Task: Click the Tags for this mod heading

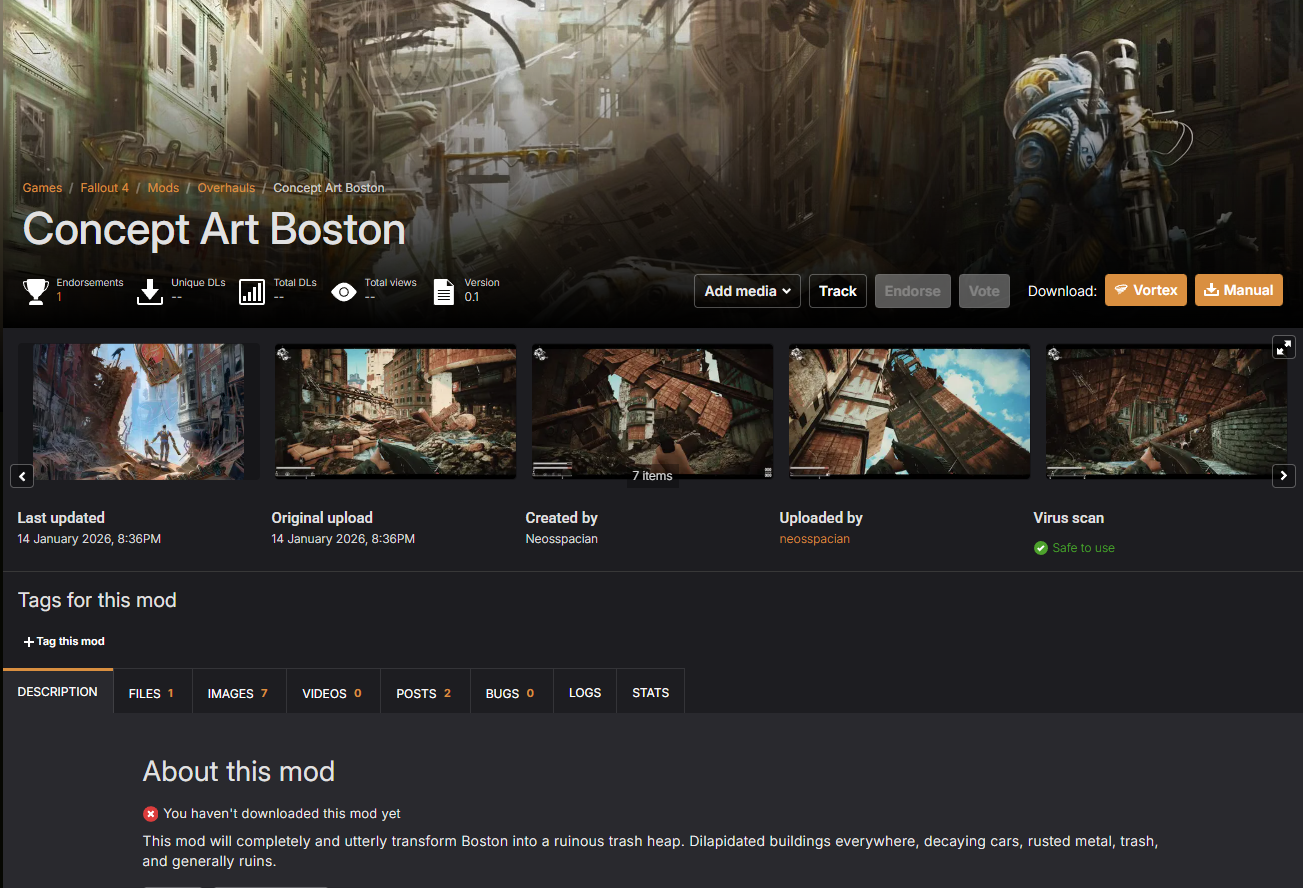Action: (x=97, y=600)
